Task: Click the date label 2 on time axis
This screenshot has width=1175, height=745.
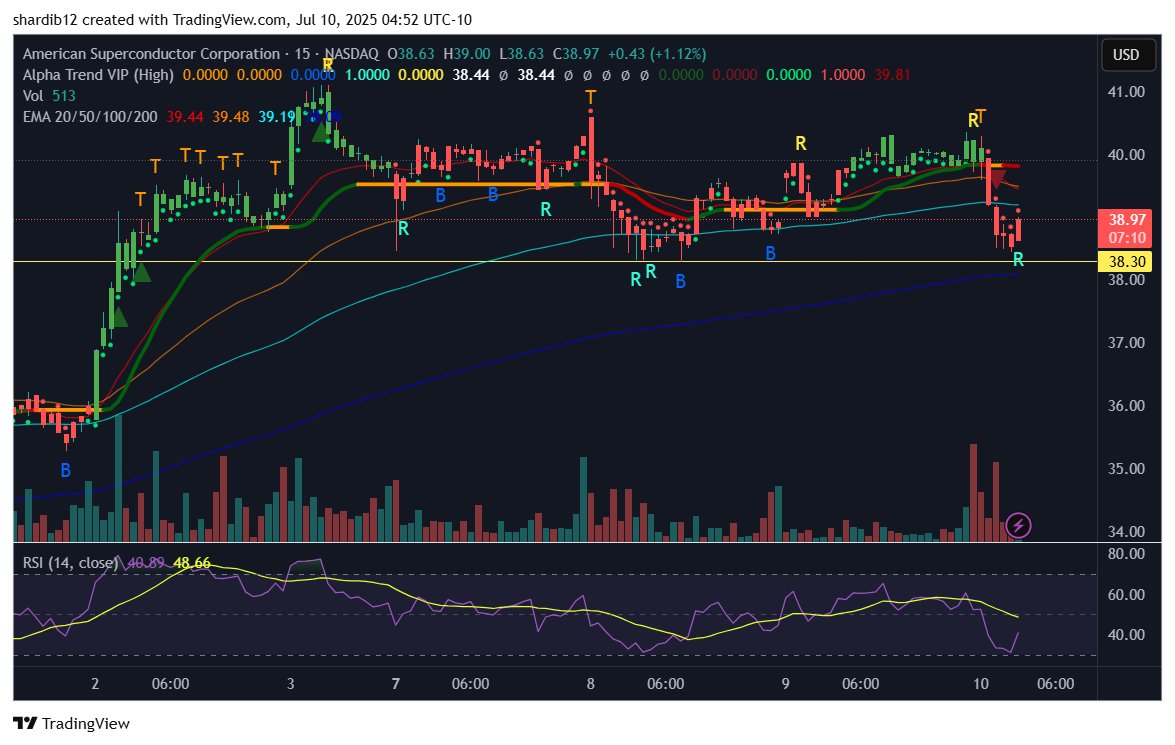Action: pyautogui.click(x=95, y=684)
